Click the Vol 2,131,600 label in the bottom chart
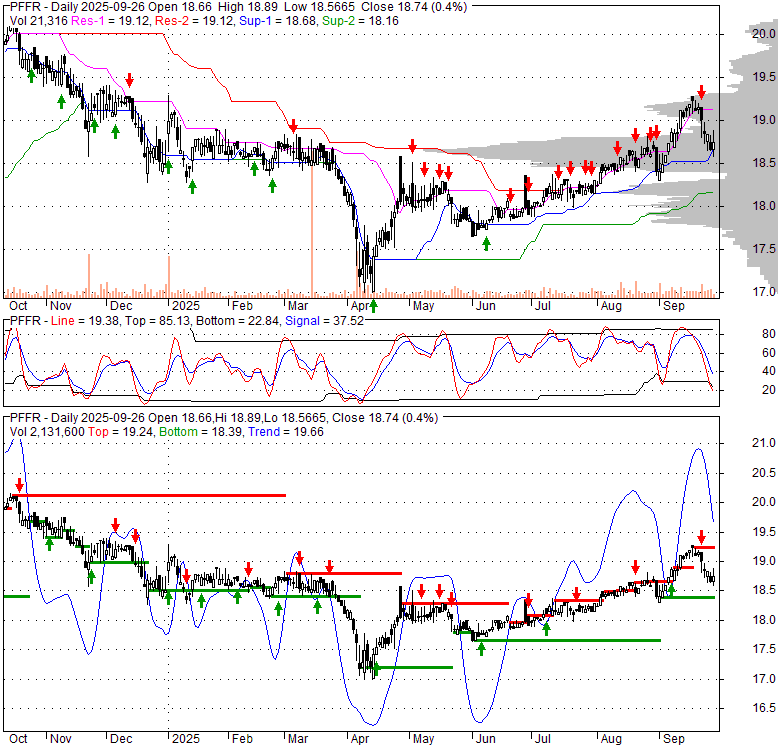 pos(47,432)
